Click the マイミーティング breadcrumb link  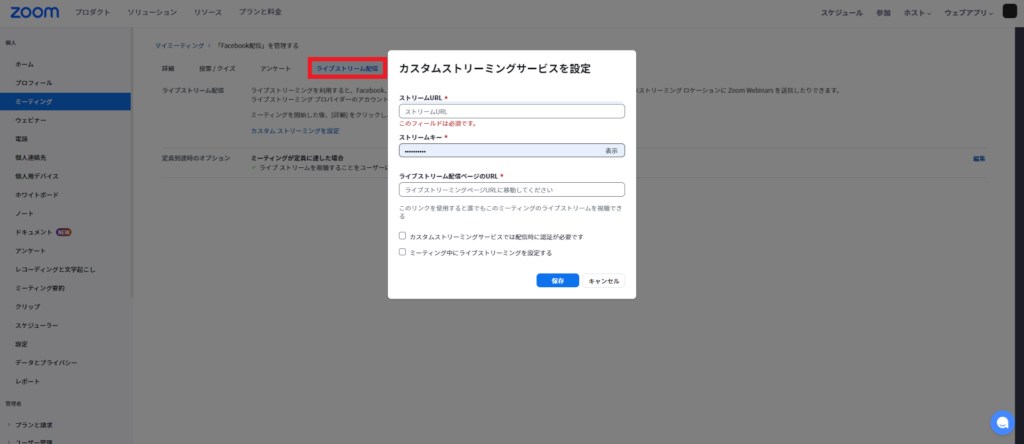click(179, 46)
